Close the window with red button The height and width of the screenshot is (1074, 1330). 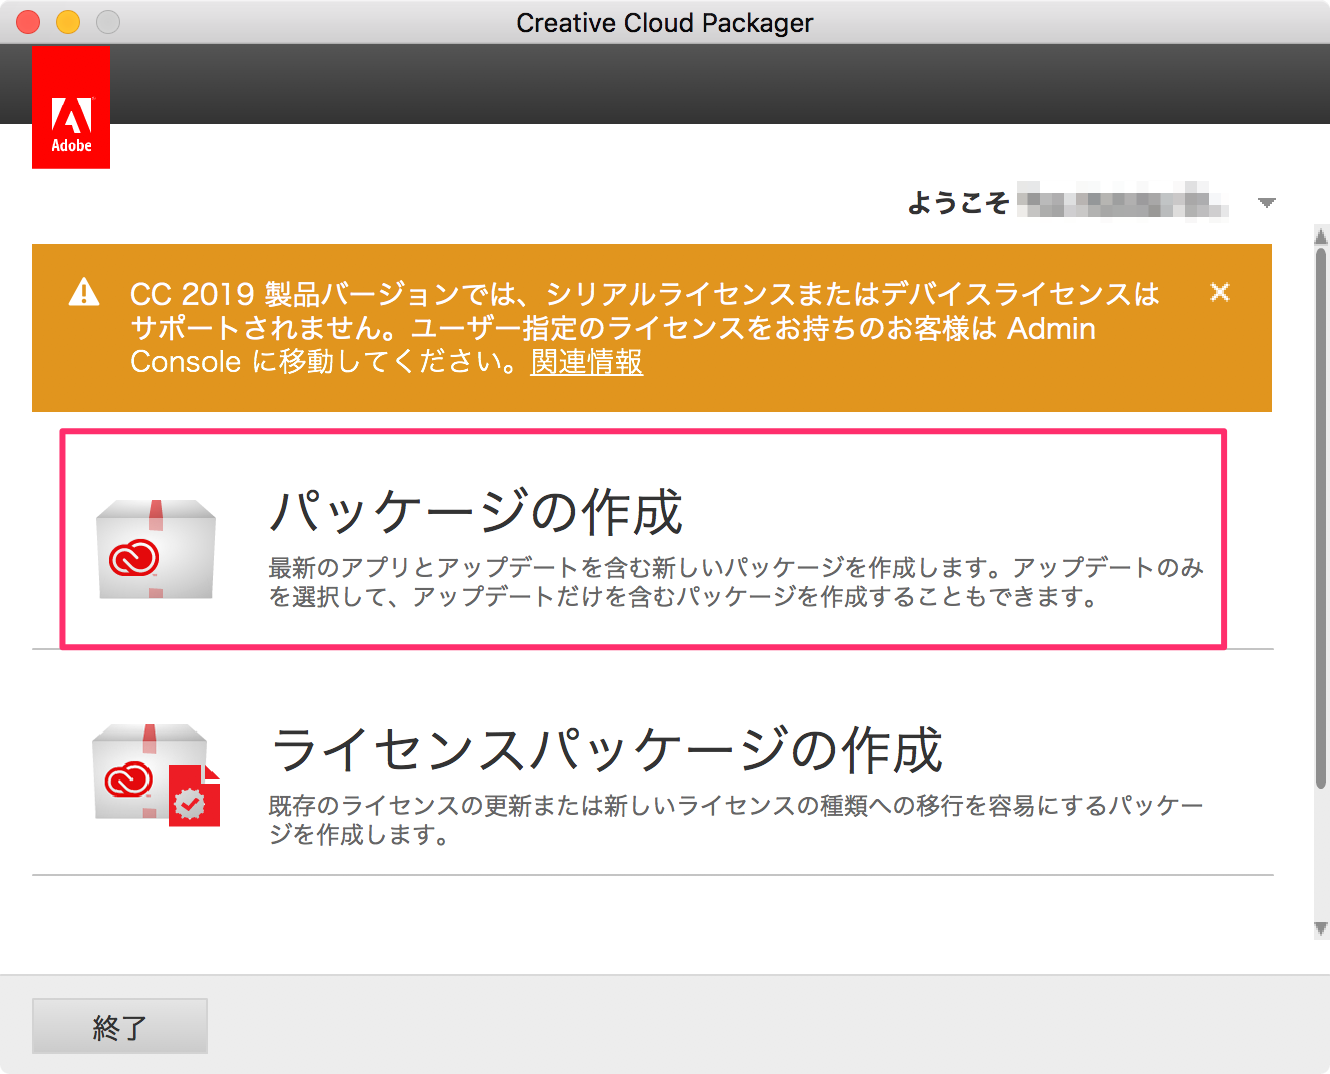click(x=28, y=22)
